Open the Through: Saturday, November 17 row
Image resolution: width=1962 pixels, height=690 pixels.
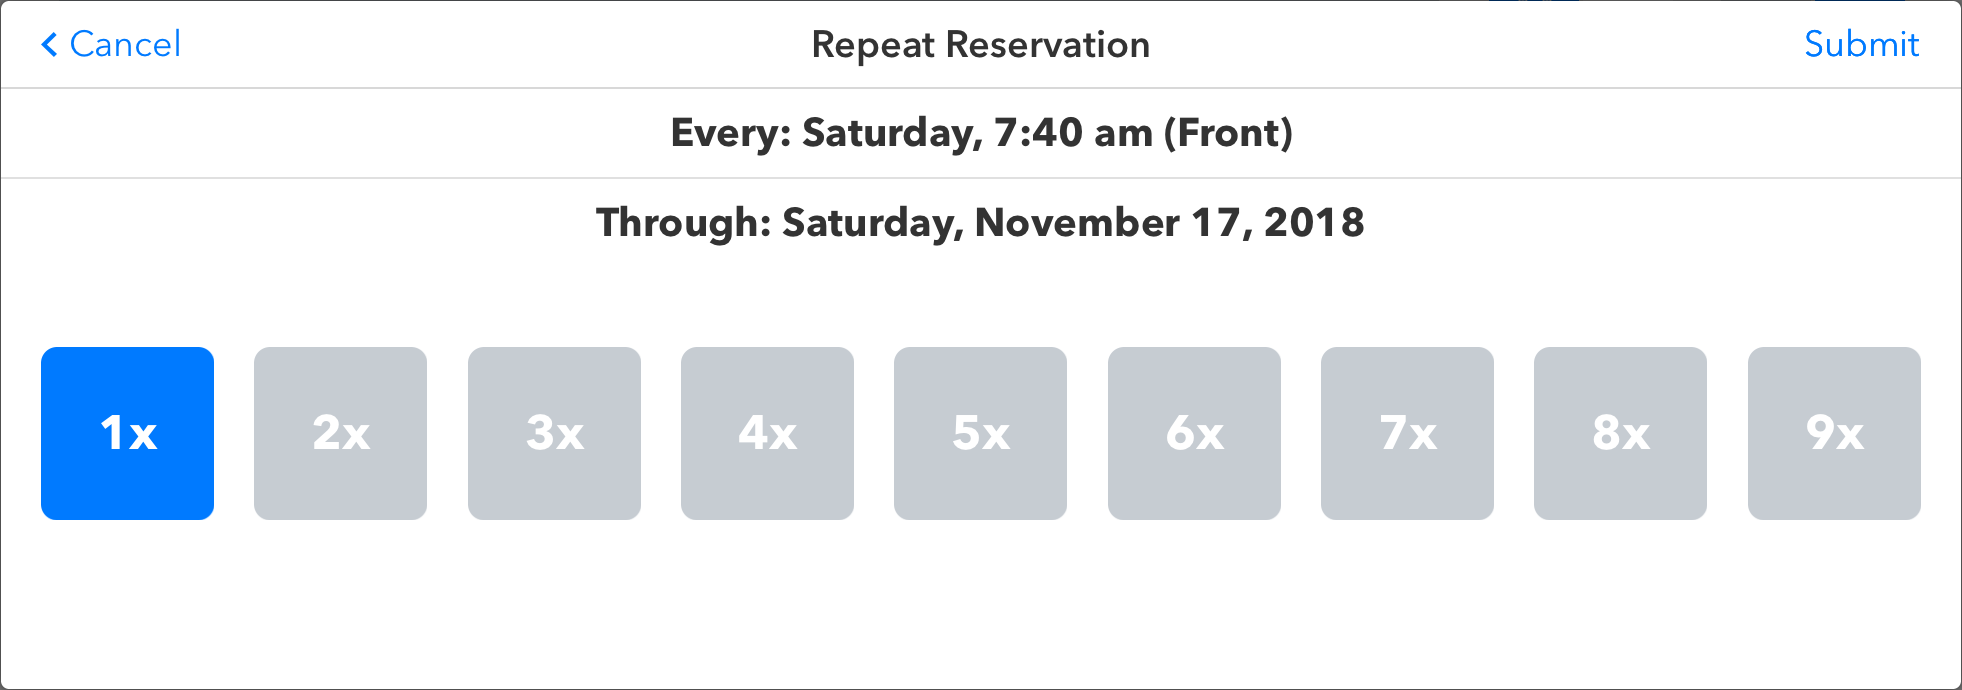point(981,222)
